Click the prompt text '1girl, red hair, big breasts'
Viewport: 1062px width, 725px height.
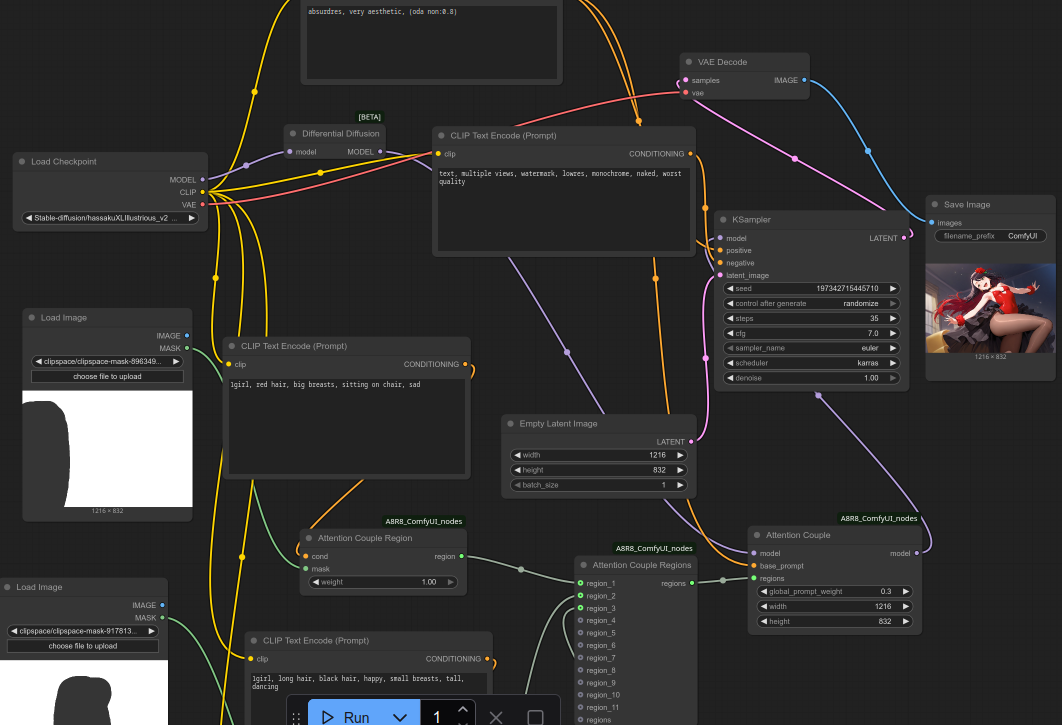(347, 426)
